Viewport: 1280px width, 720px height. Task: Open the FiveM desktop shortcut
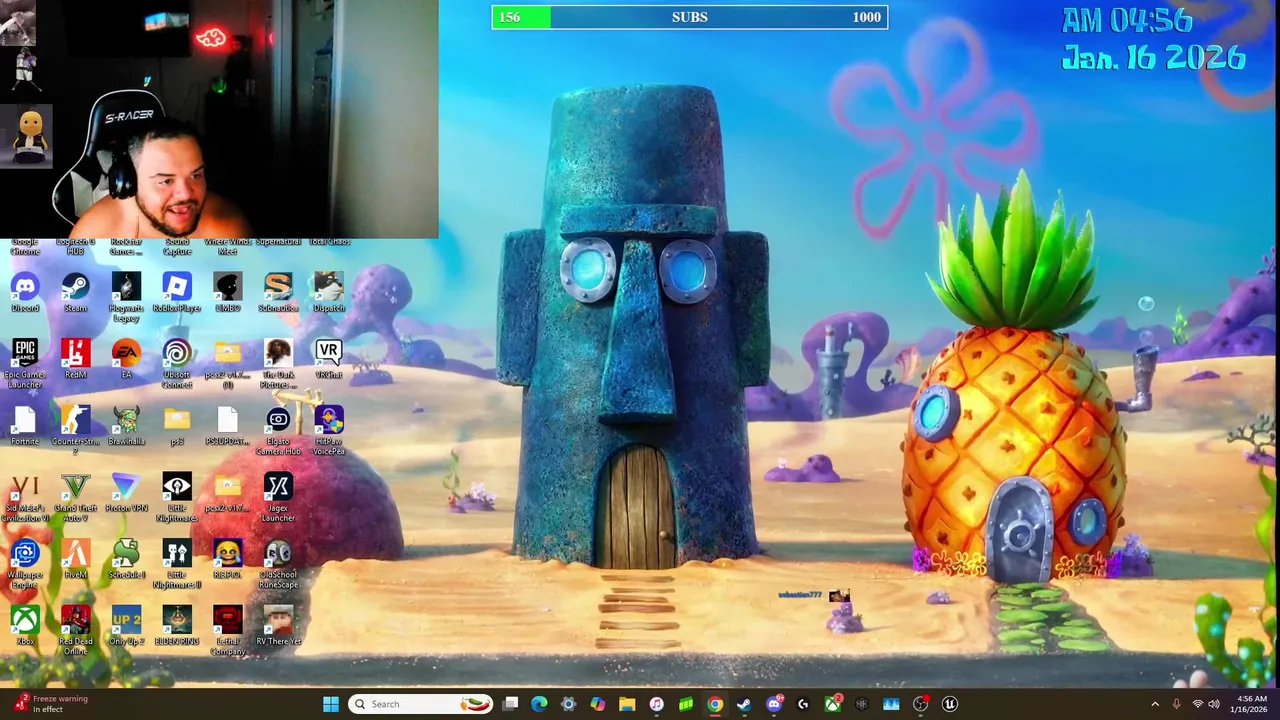[76, 560]
